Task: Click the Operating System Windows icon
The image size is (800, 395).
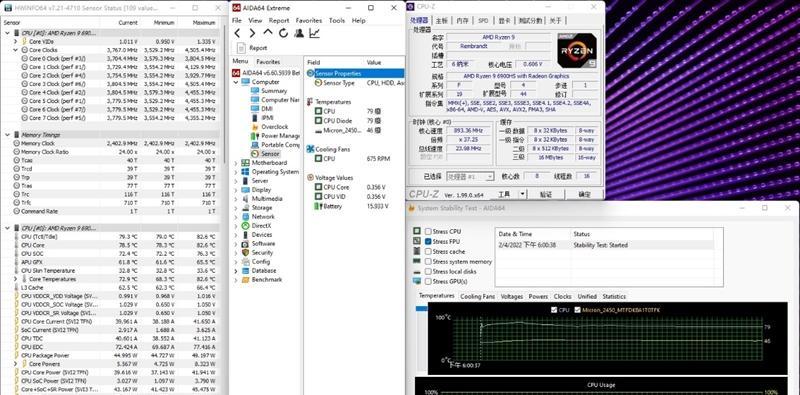Action: (245, 172)
